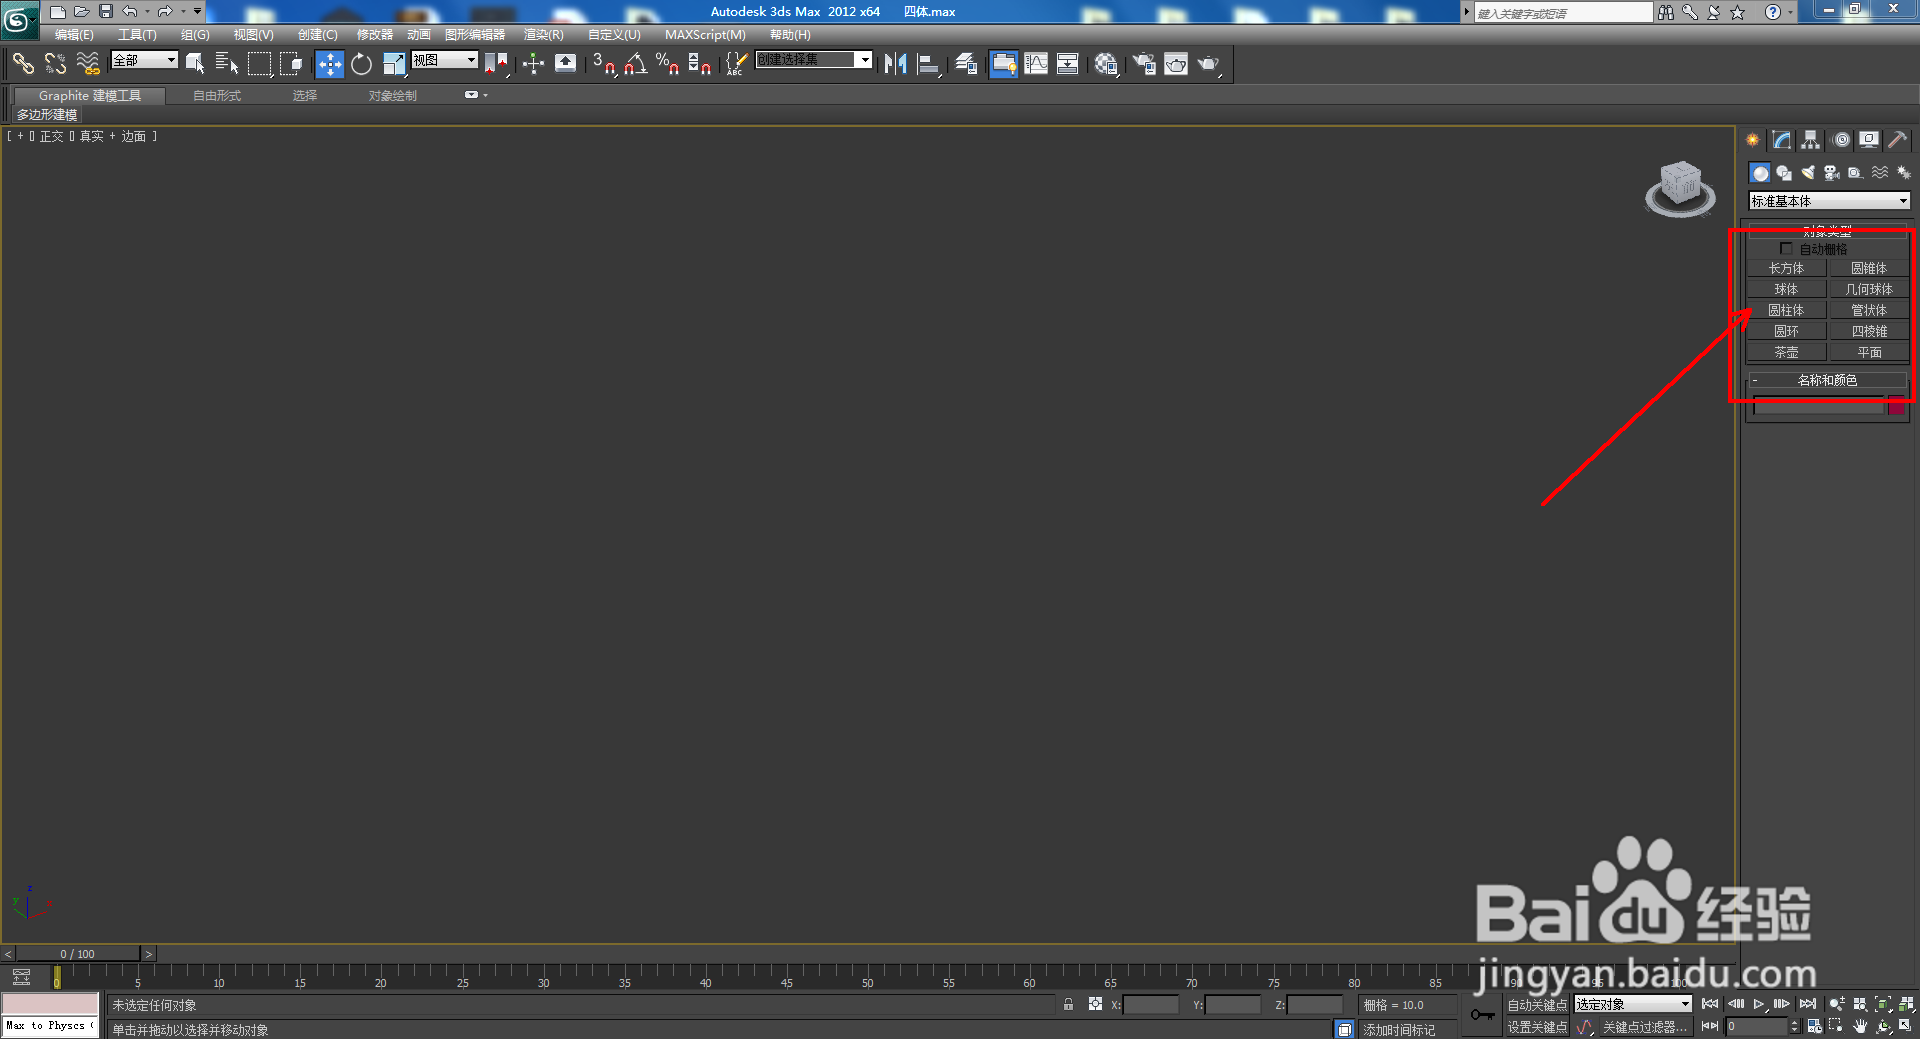1920x1039 pixels.
Task: Open the Material Editor icon
Action: coord(1105,64)
